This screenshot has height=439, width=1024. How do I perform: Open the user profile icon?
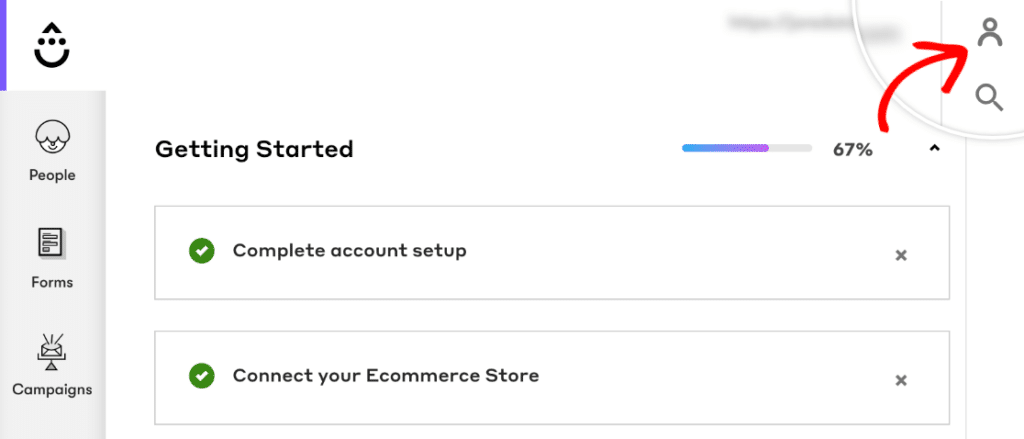989,32
